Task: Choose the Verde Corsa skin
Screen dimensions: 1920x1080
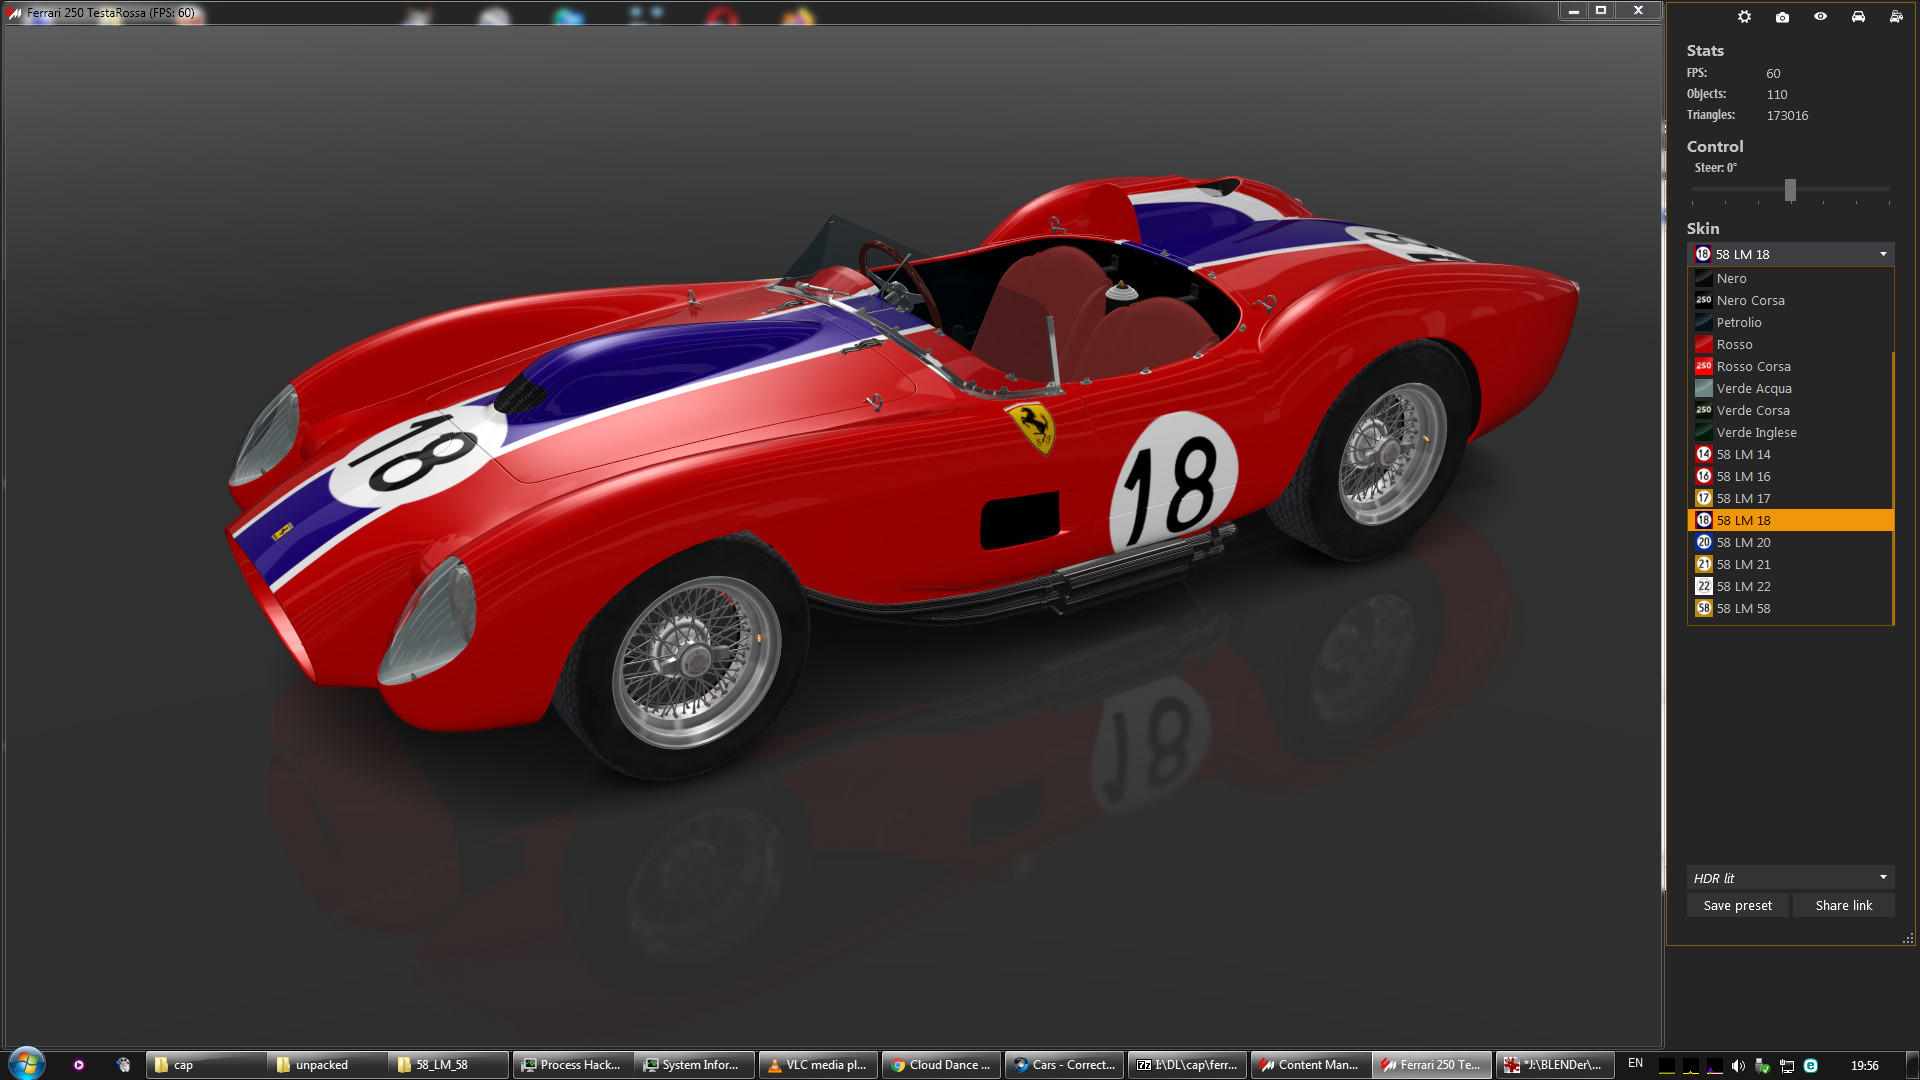Action: pyautogui.click(x=1790, y=411)
